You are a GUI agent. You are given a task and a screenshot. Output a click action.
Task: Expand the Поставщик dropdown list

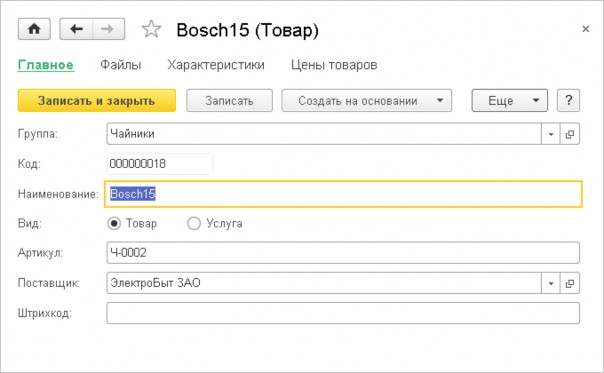tap(551, 283)
